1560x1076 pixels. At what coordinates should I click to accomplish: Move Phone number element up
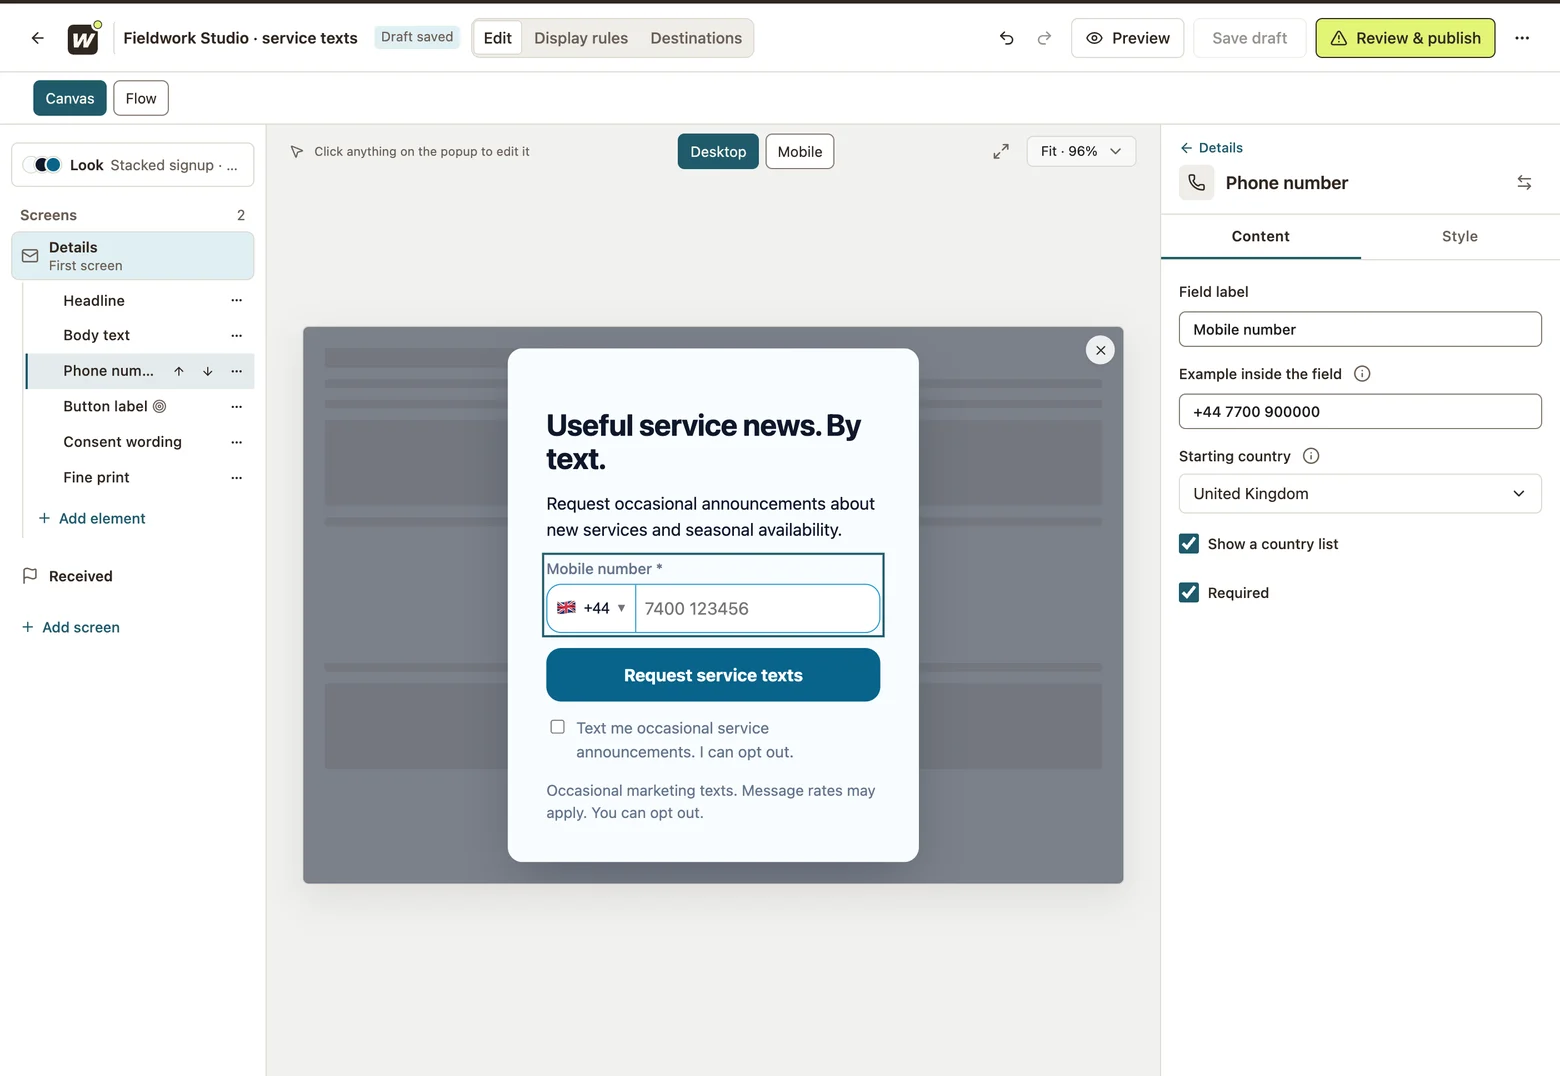pos(179,371)
